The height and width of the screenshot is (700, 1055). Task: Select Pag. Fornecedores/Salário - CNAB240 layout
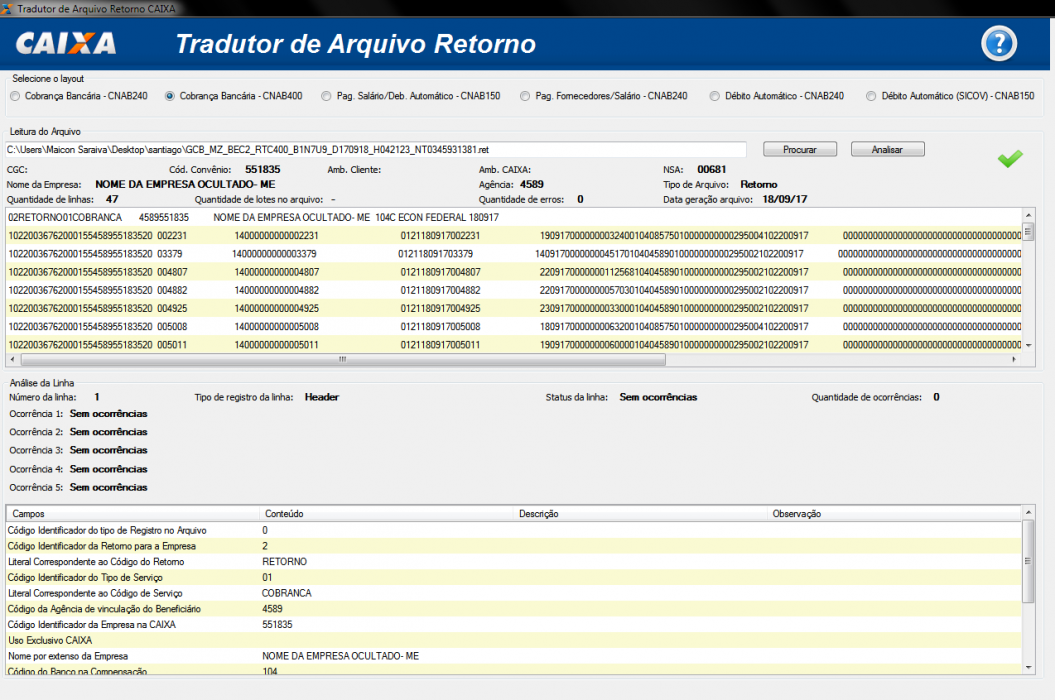point(525,96)
